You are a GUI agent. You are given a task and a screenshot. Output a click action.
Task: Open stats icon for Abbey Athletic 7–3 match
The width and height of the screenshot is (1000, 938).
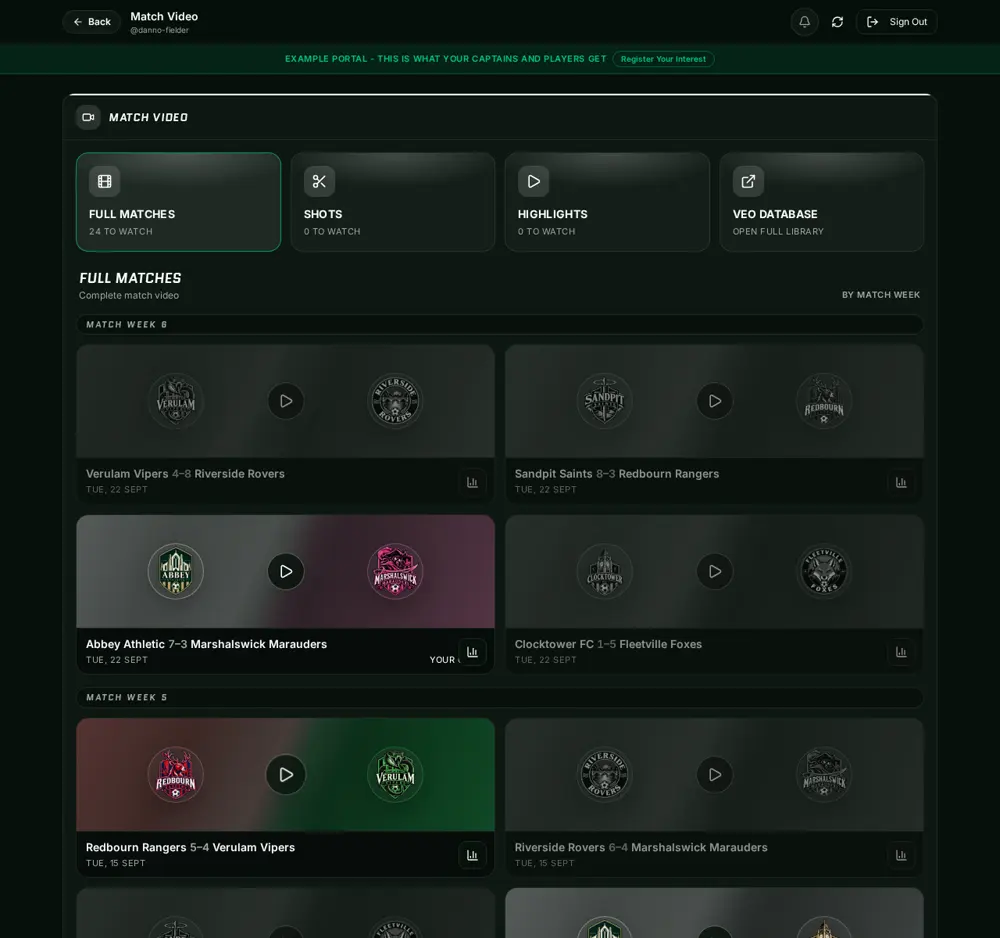click(x=472, y=652)
